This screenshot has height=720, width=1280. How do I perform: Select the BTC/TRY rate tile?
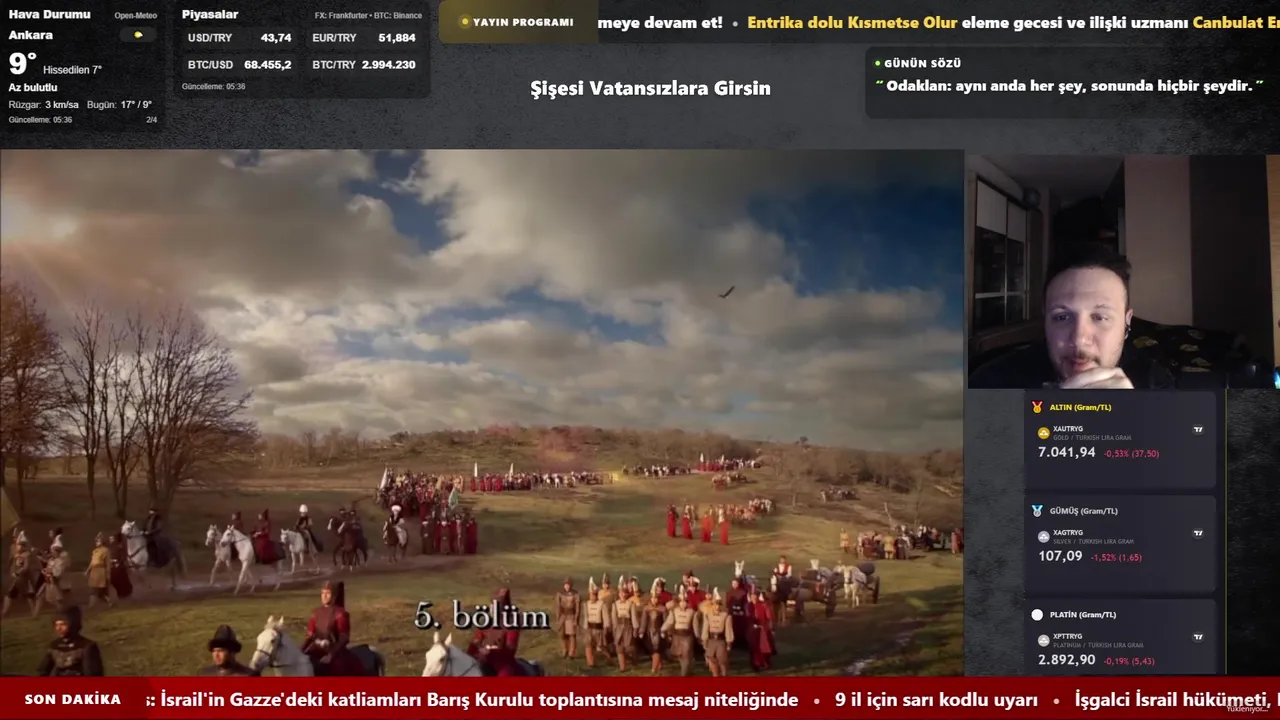point(364,65)
